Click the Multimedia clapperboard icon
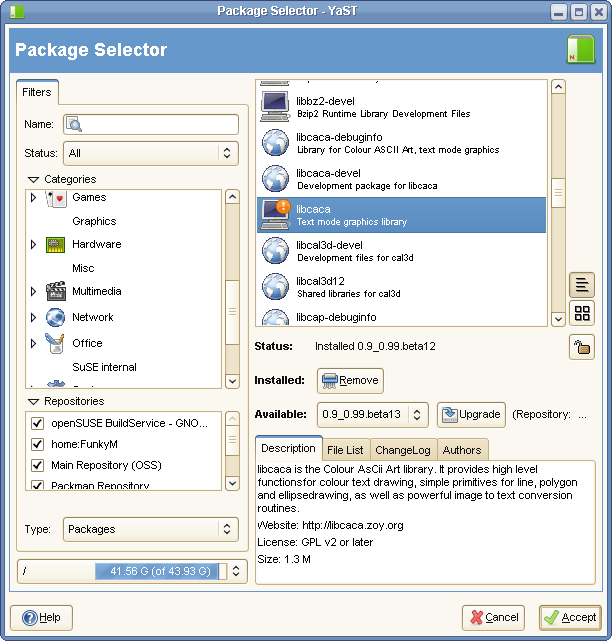Viewport: 612px width, 641px height. click(56, 291)
